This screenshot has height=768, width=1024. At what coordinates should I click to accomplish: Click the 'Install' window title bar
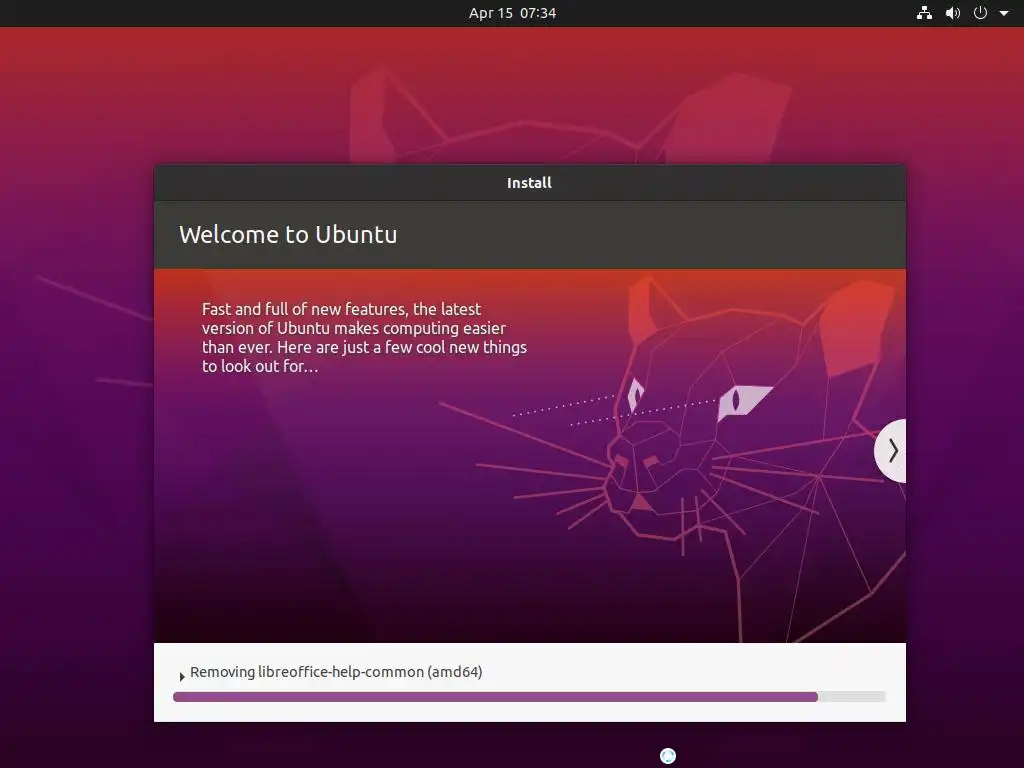coord(530,183)
